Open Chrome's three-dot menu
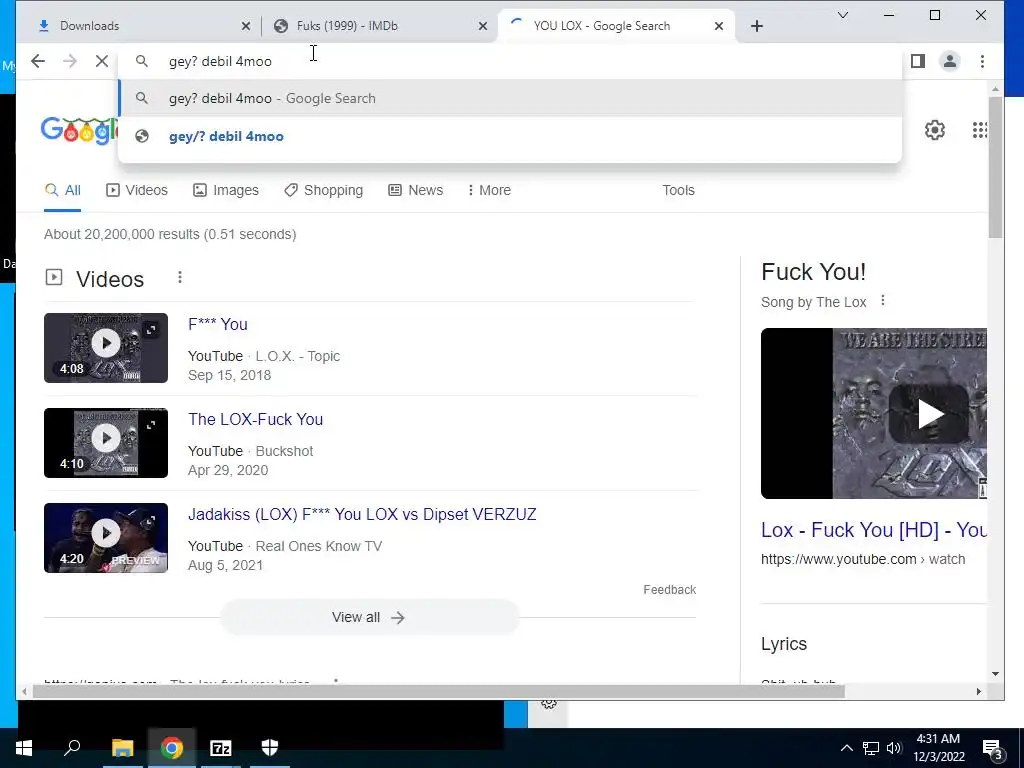1024x768 pixels. point(982,61)
